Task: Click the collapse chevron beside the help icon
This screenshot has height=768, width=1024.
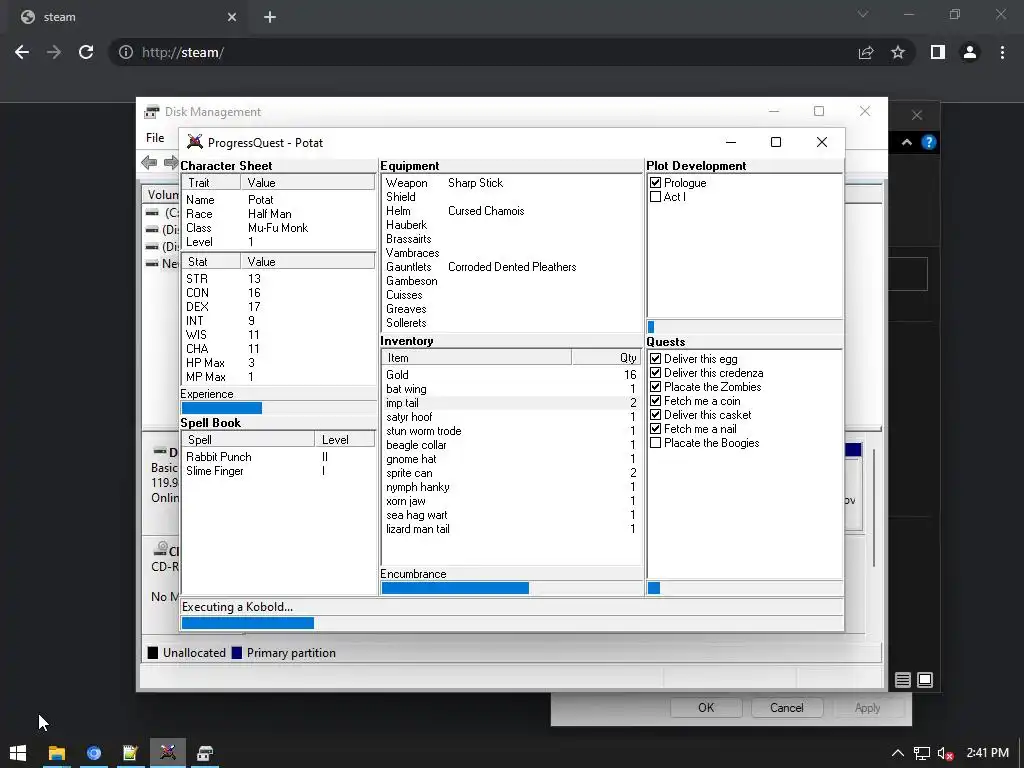Action: (906, 142)
